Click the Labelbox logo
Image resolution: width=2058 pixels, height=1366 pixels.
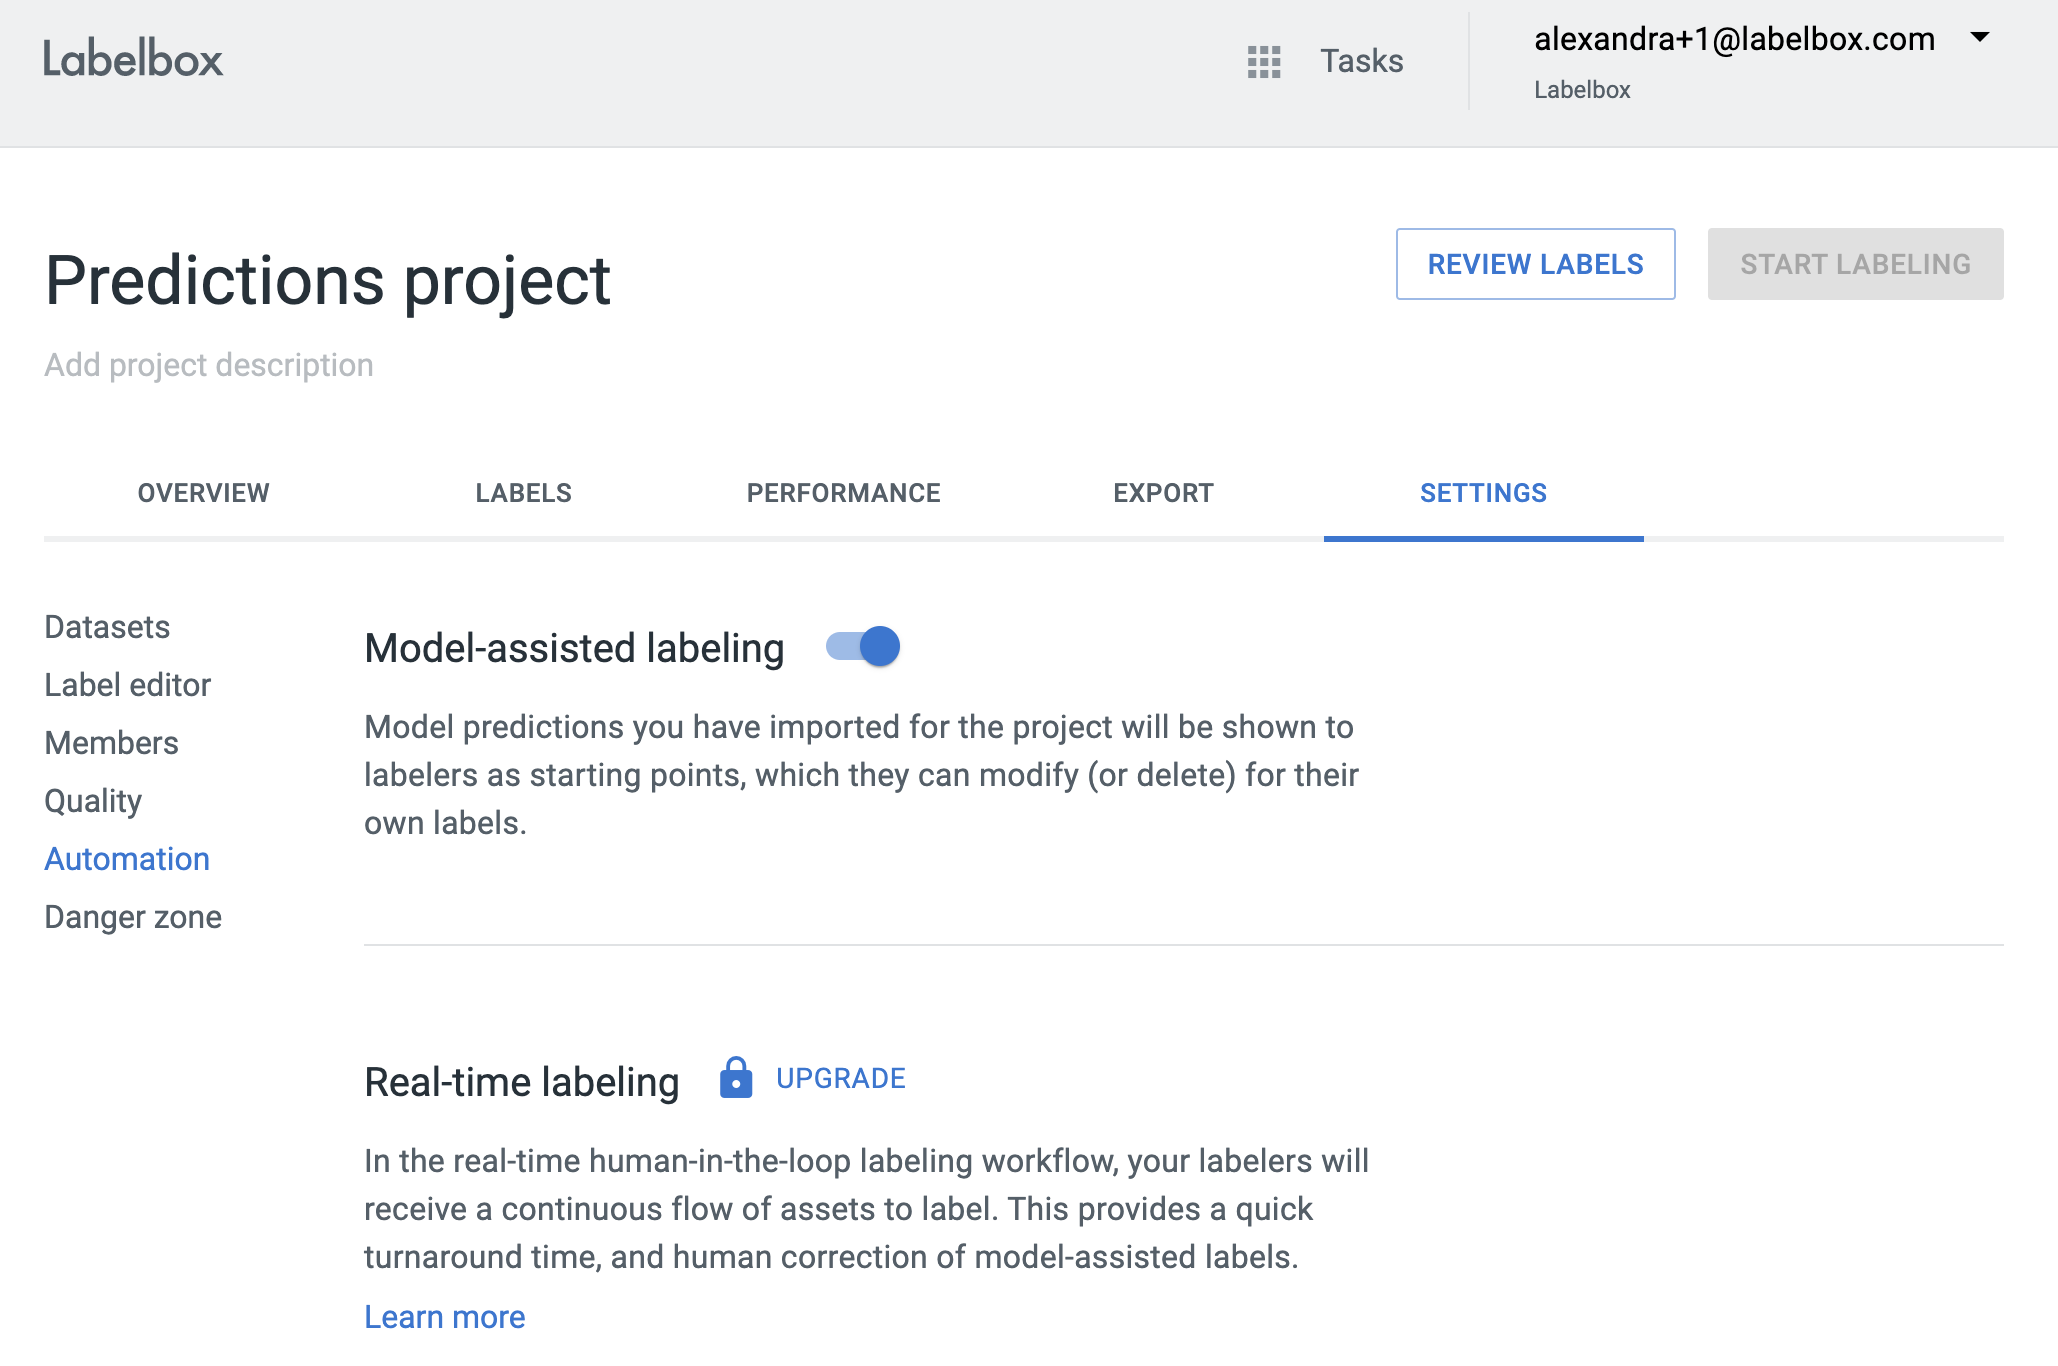[x=133, y=59]
